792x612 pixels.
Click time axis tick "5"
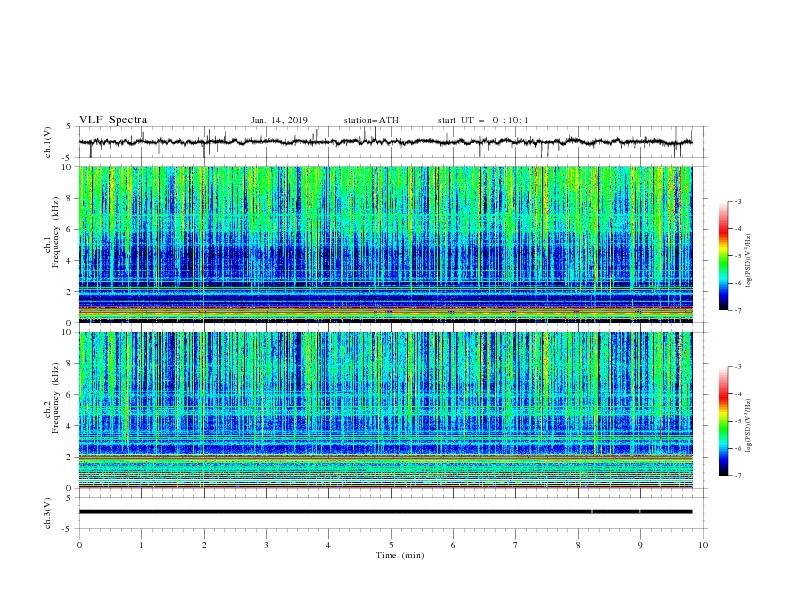tap(391, 545)
